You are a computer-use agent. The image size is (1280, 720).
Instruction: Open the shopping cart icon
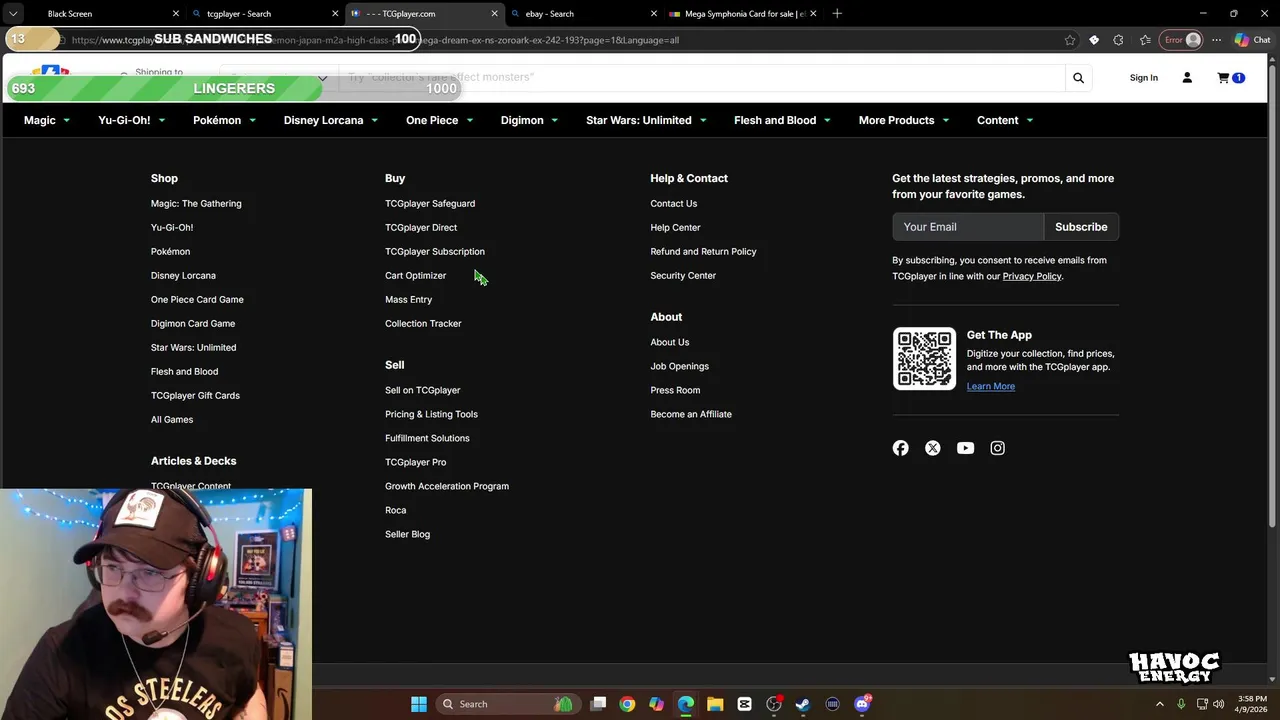[1223, 78]
